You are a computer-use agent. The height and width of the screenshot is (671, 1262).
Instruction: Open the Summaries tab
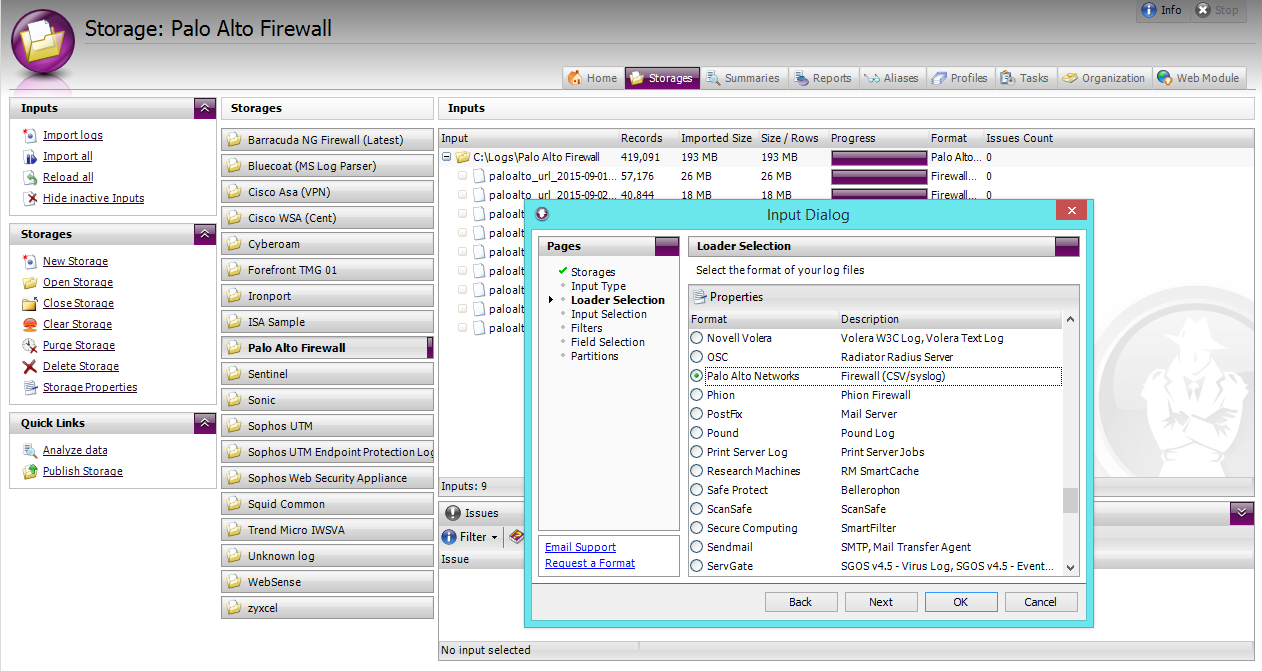click(x=742, y=78)
